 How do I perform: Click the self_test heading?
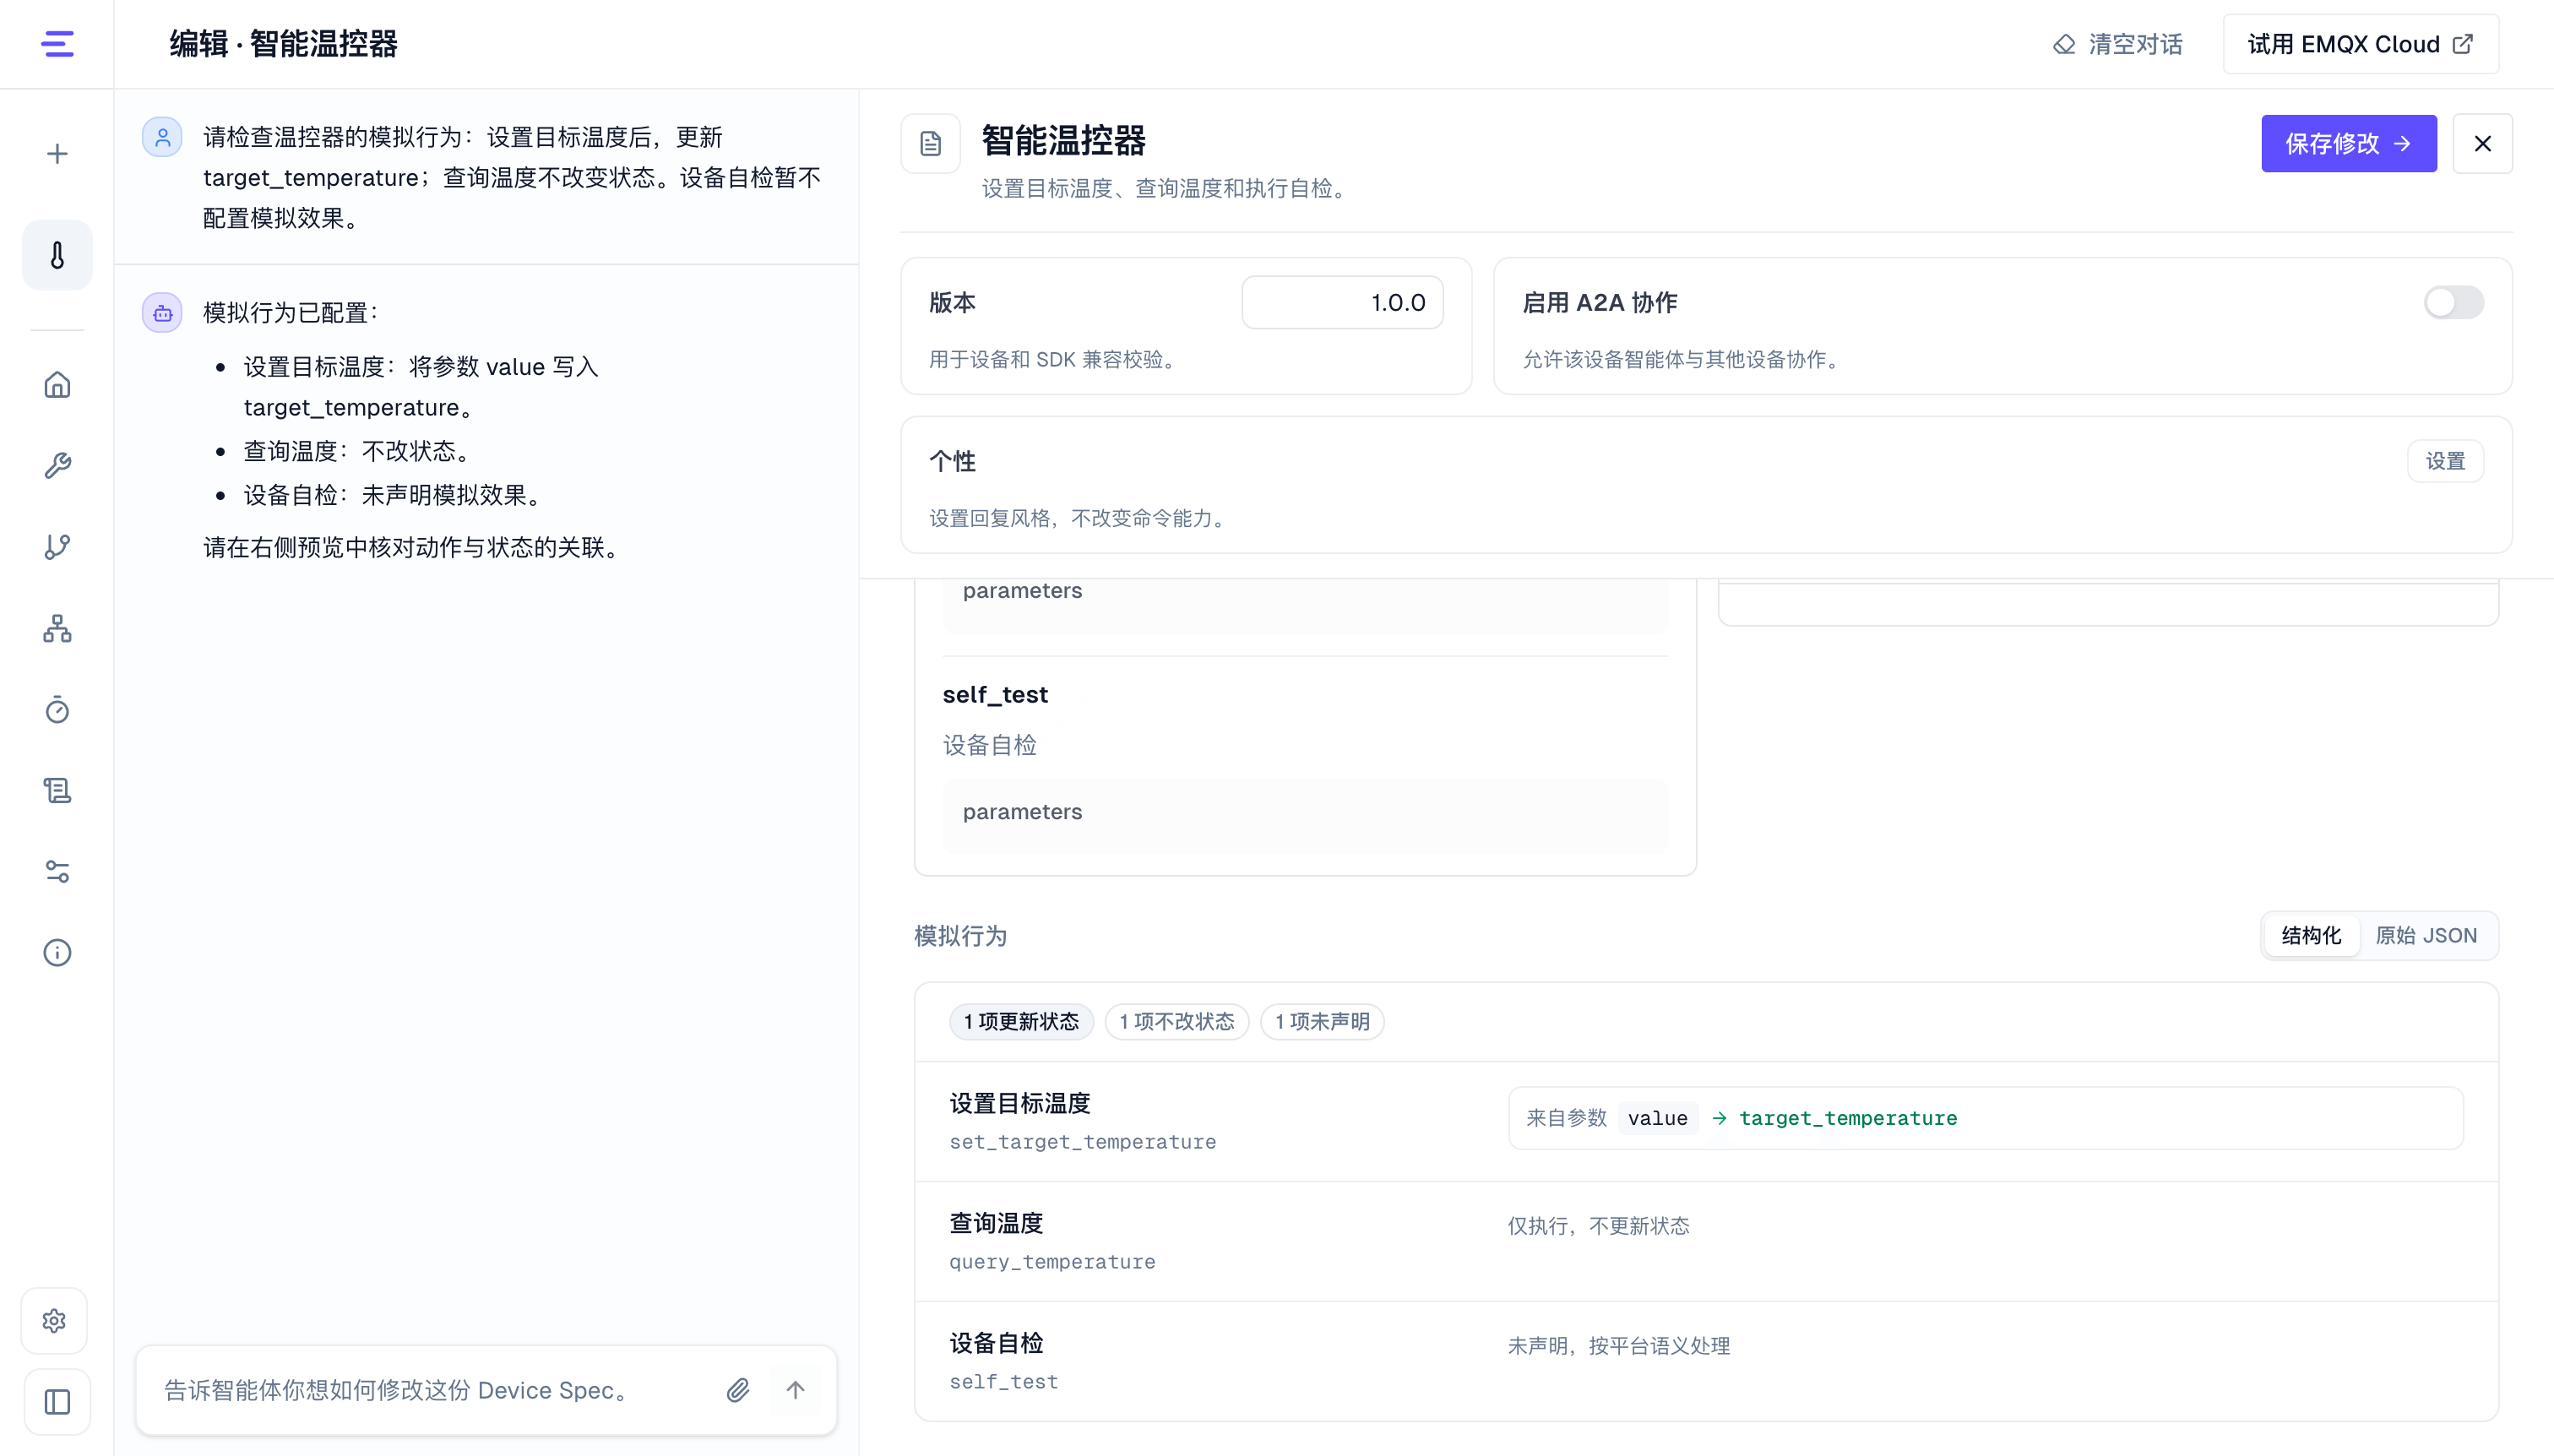click(x=995, y=694)
